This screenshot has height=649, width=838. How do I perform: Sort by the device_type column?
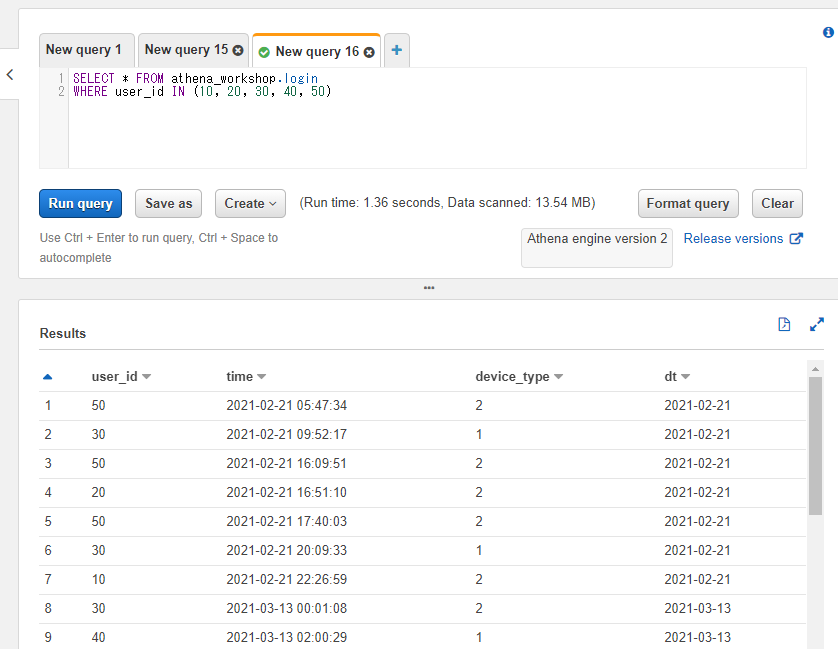coord(519,376)
